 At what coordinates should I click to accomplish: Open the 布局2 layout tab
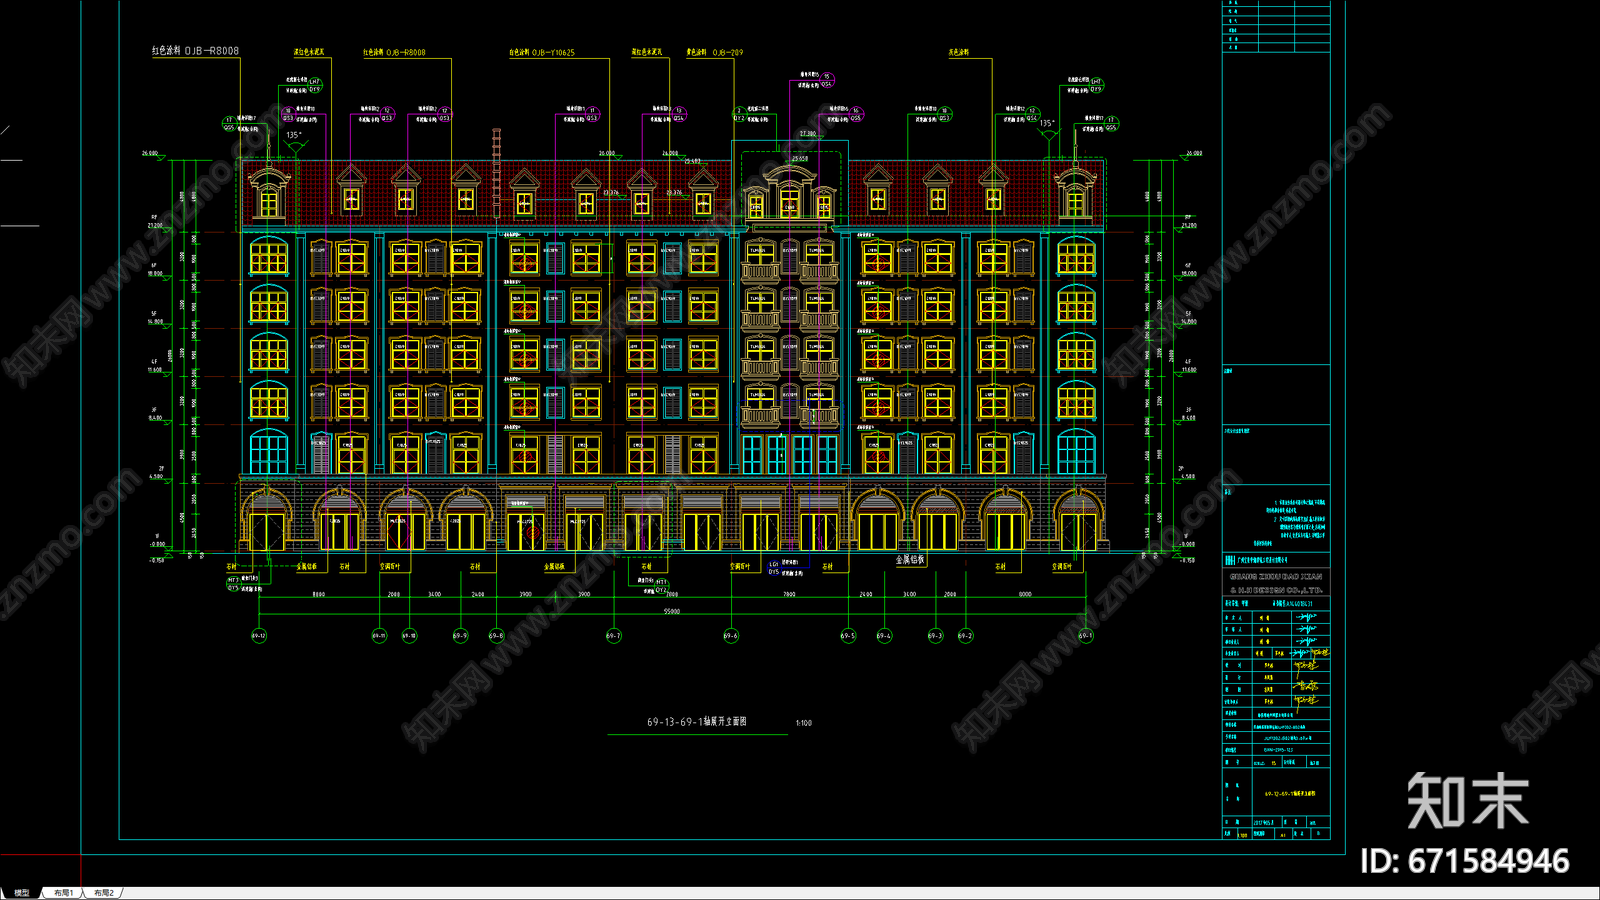[104, 893]
